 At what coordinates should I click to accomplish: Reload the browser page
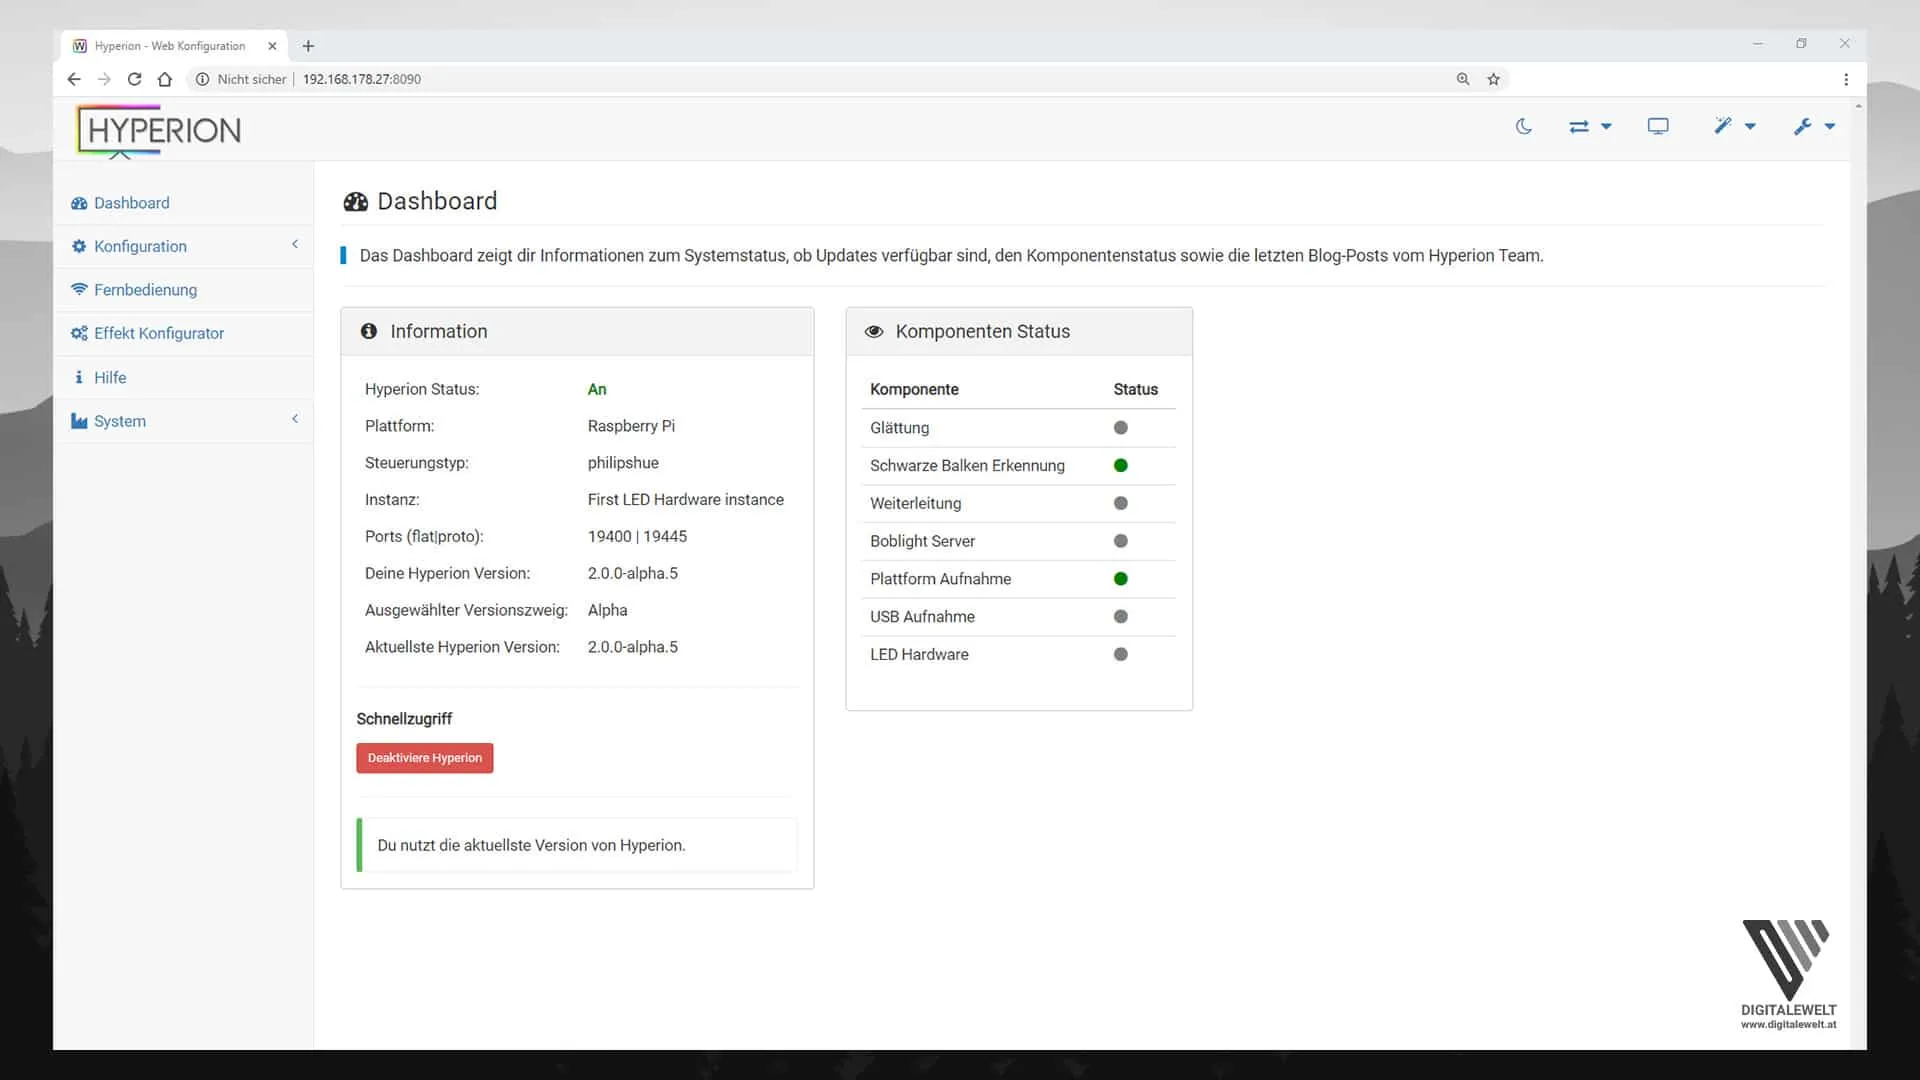click(x=134, y=79)
